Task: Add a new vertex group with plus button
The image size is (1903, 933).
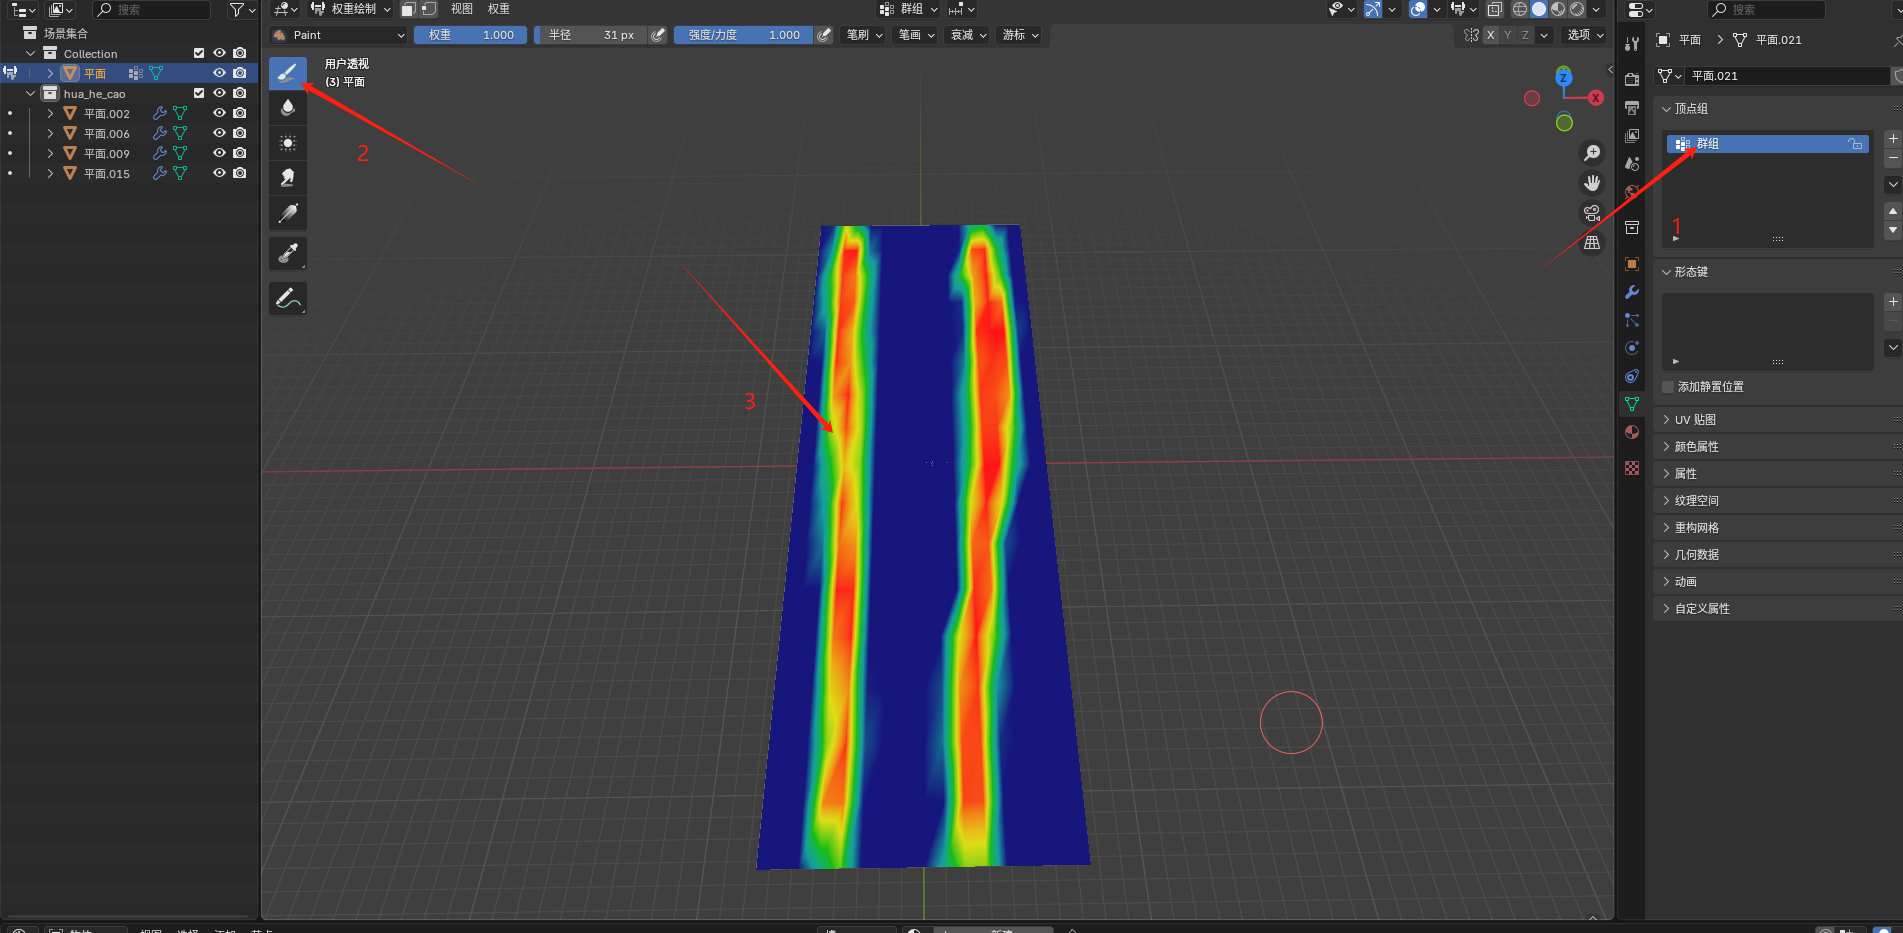Action: [1893, 139]
